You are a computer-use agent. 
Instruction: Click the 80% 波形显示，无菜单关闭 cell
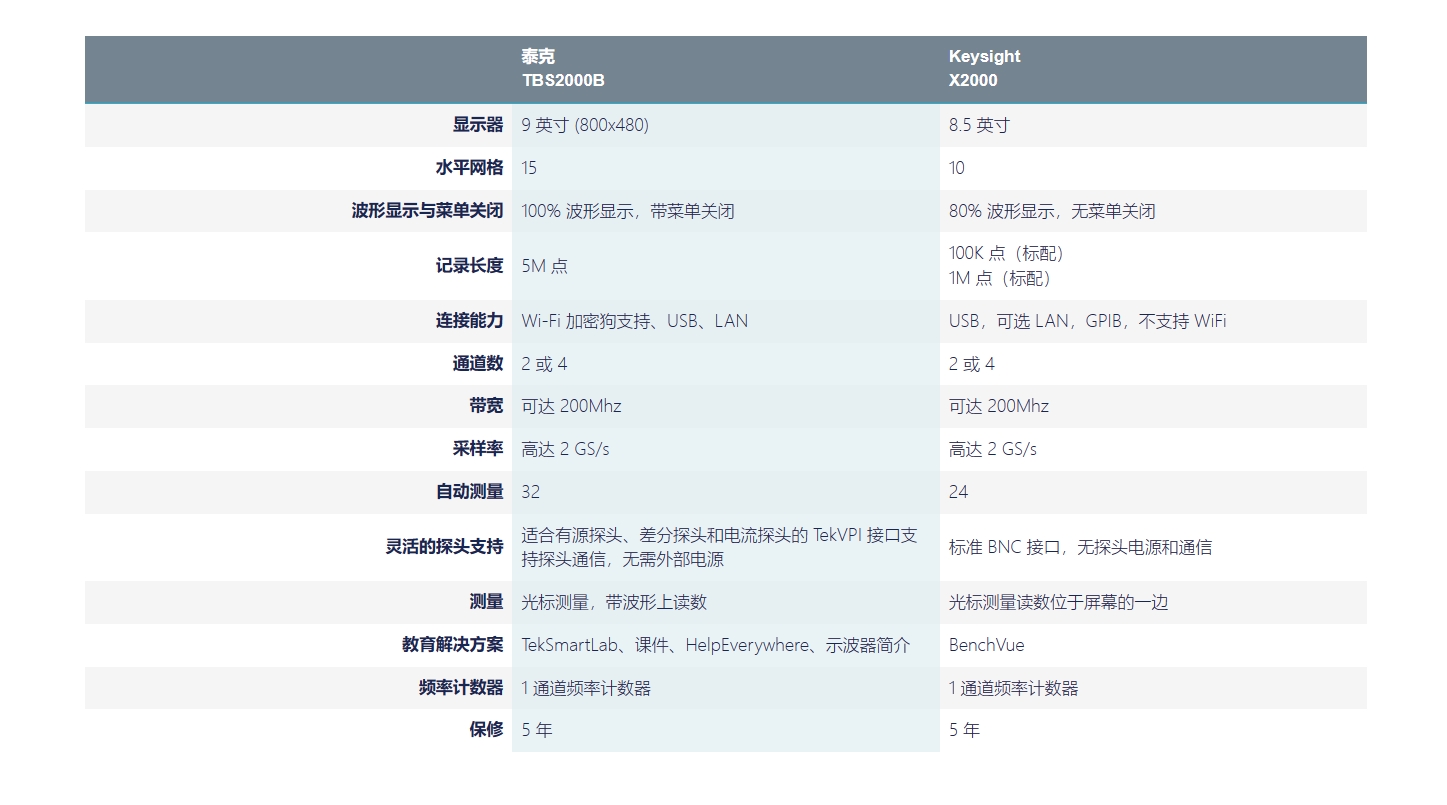(x=1052, y=211)
